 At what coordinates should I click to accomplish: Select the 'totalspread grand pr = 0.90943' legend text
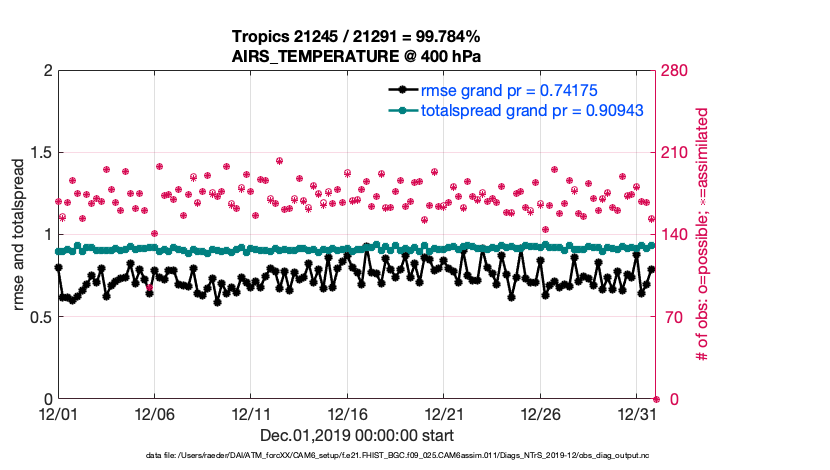click(x=532, y=110)
